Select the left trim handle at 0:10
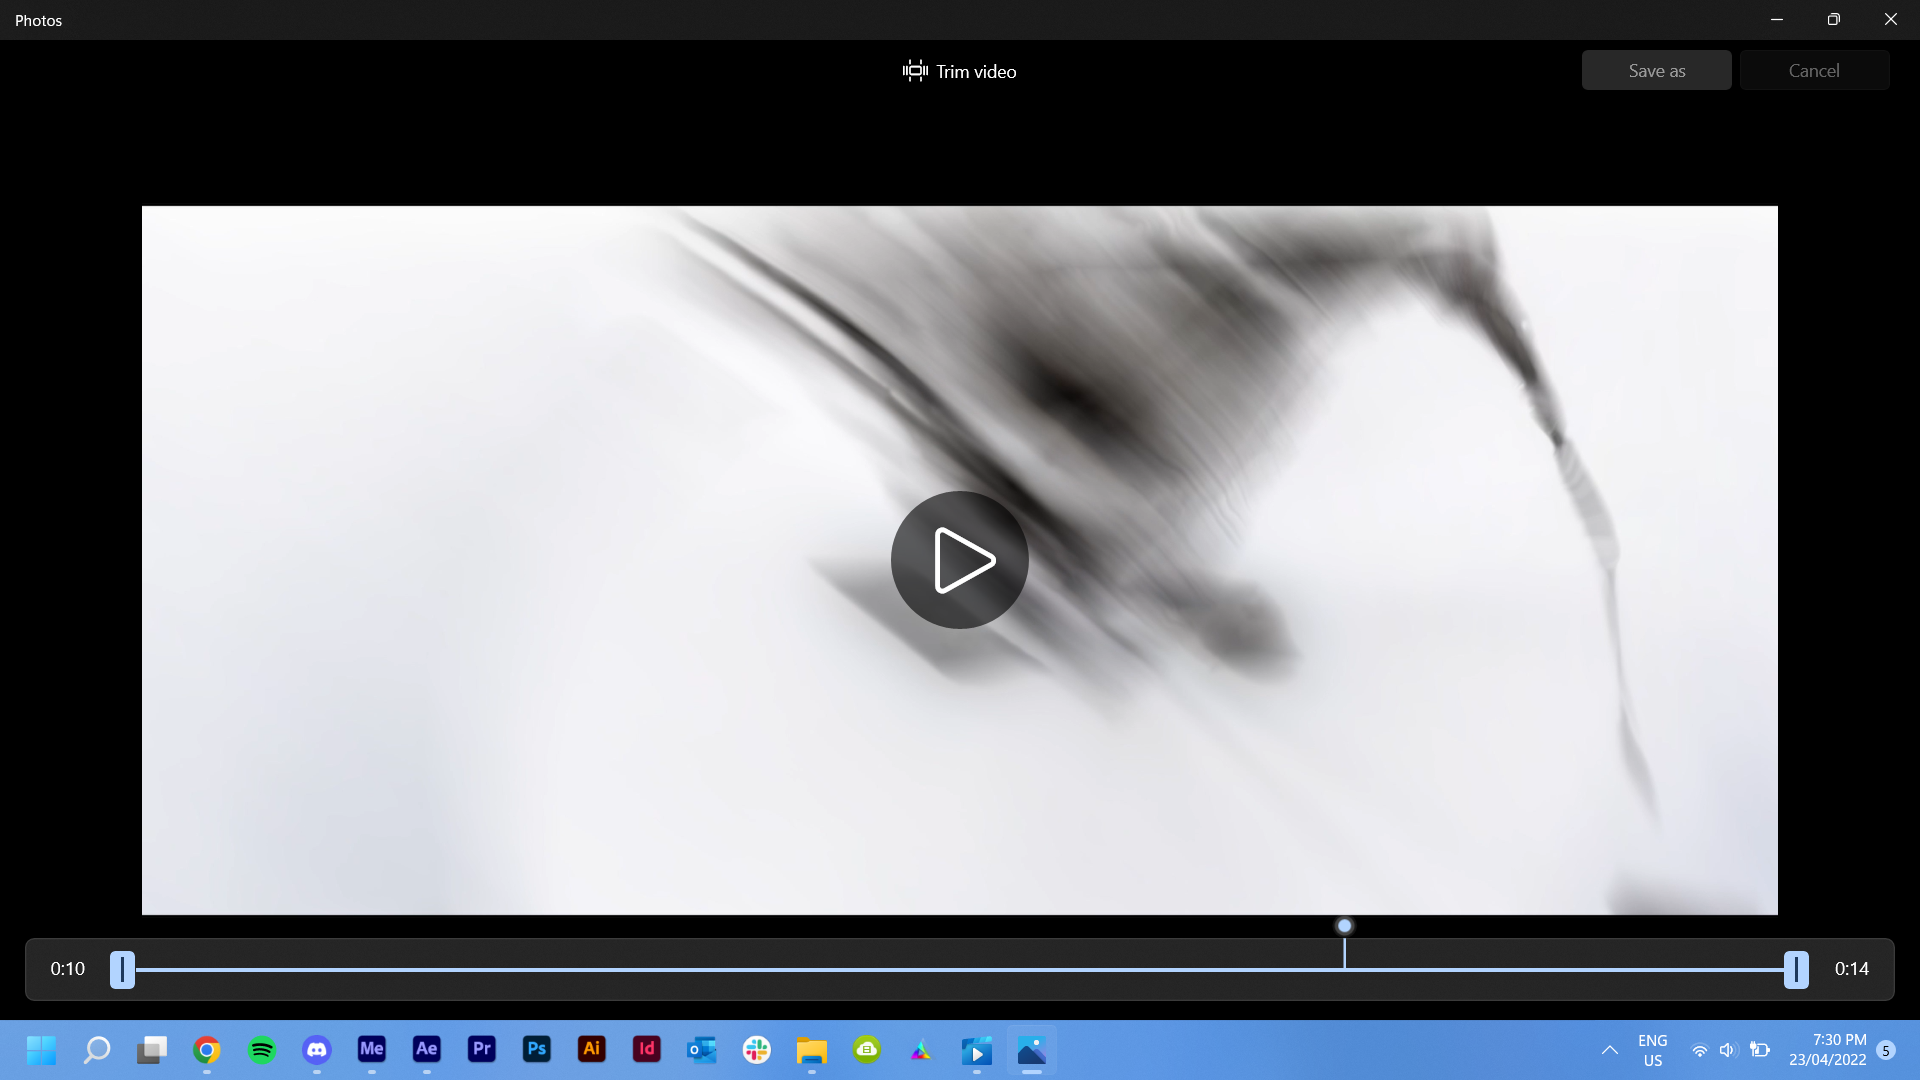The image size is (1920, 1080). (x=121, y=969)
